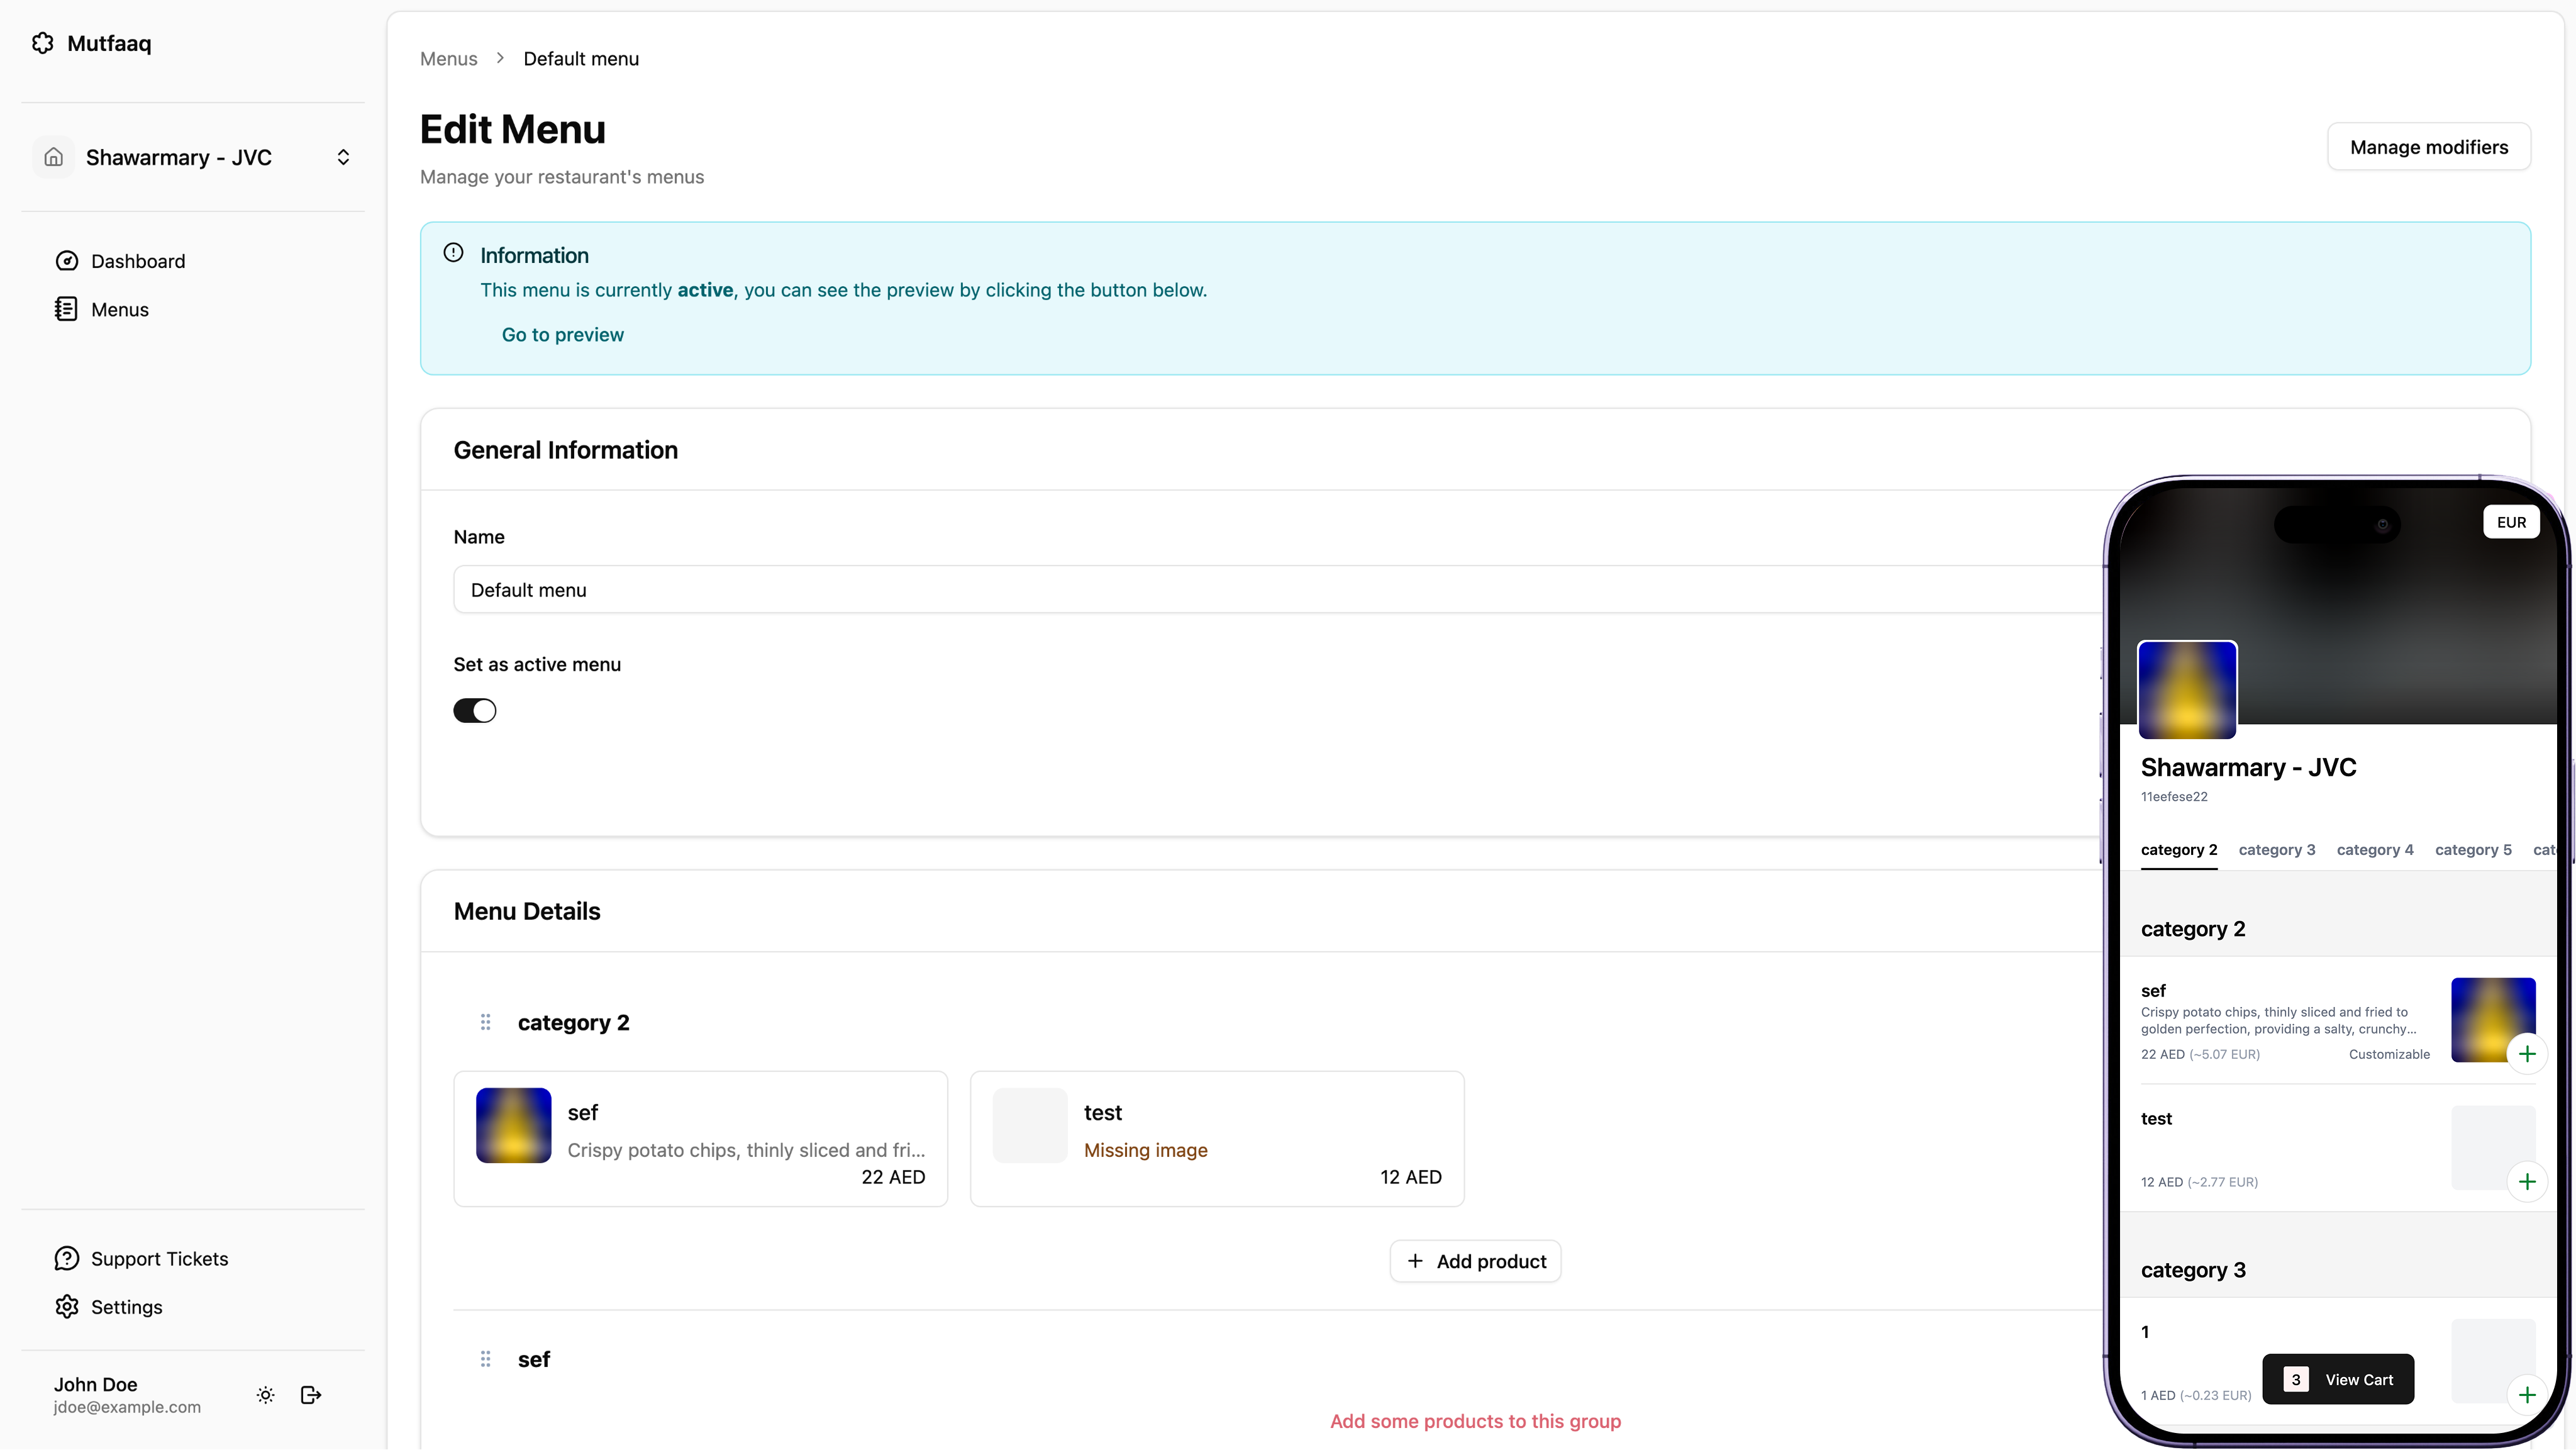
Task: Open Dashboard from sidebar icon
Action: (66, 261)
